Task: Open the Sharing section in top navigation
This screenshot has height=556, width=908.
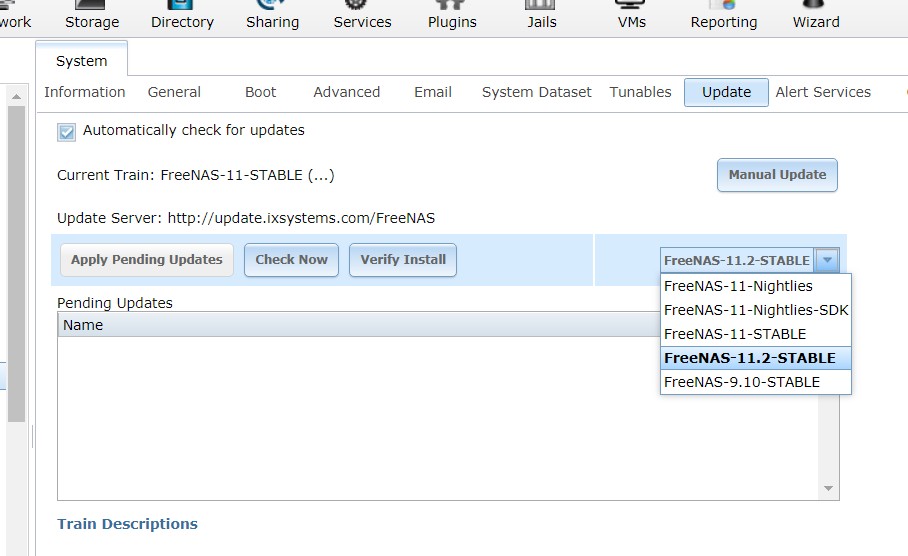Action: coord(272,16)
